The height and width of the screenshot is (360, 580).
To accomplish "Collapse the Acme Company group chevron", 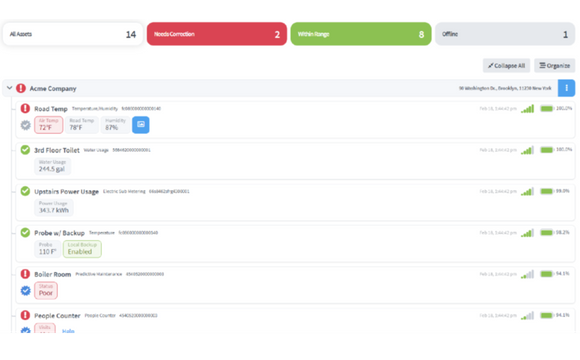I will (10, 88).
